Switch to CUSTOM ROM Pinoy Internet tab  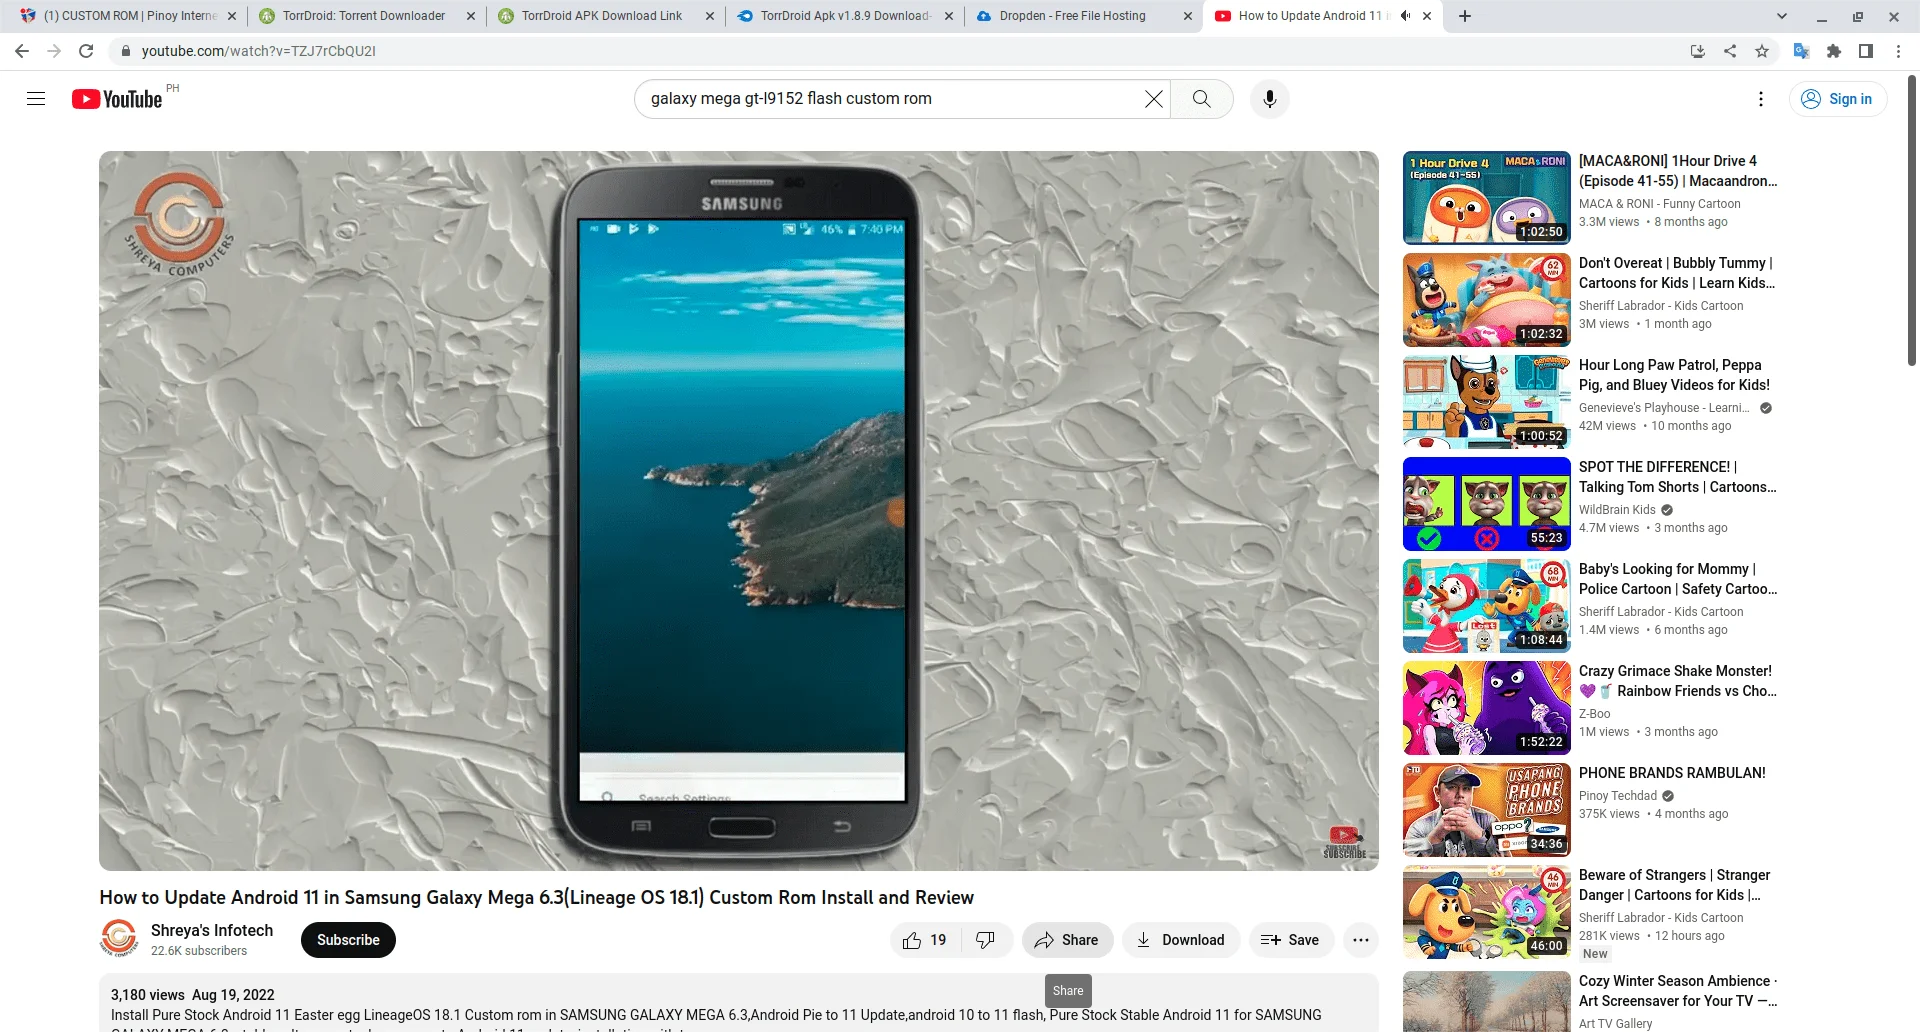[x=130, y=16]
